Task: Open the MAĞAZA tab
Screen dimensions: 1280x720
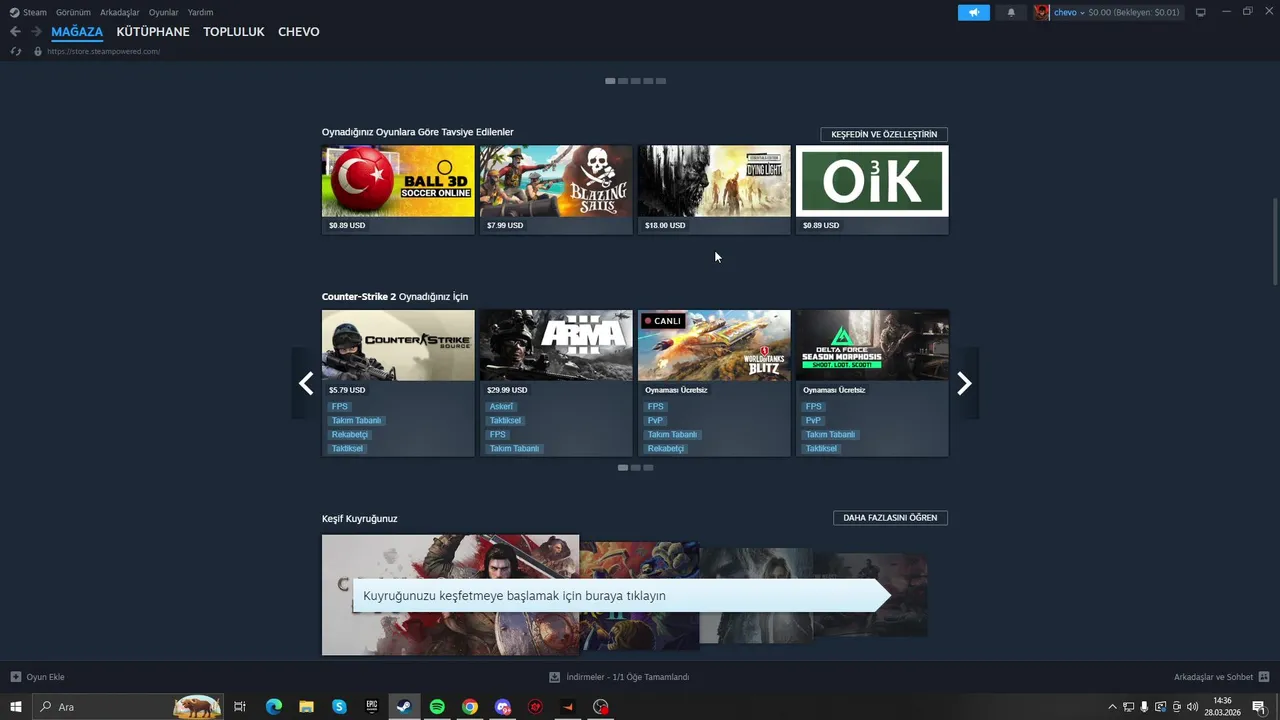Action: [77, 32]
